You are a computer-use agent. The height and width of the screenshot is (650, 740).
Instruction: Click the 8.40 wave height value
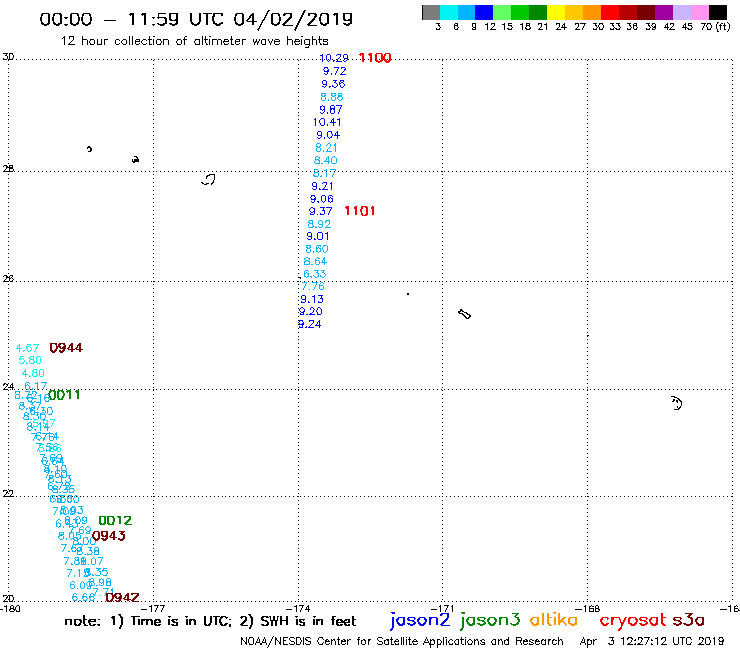tap(326, 160)
